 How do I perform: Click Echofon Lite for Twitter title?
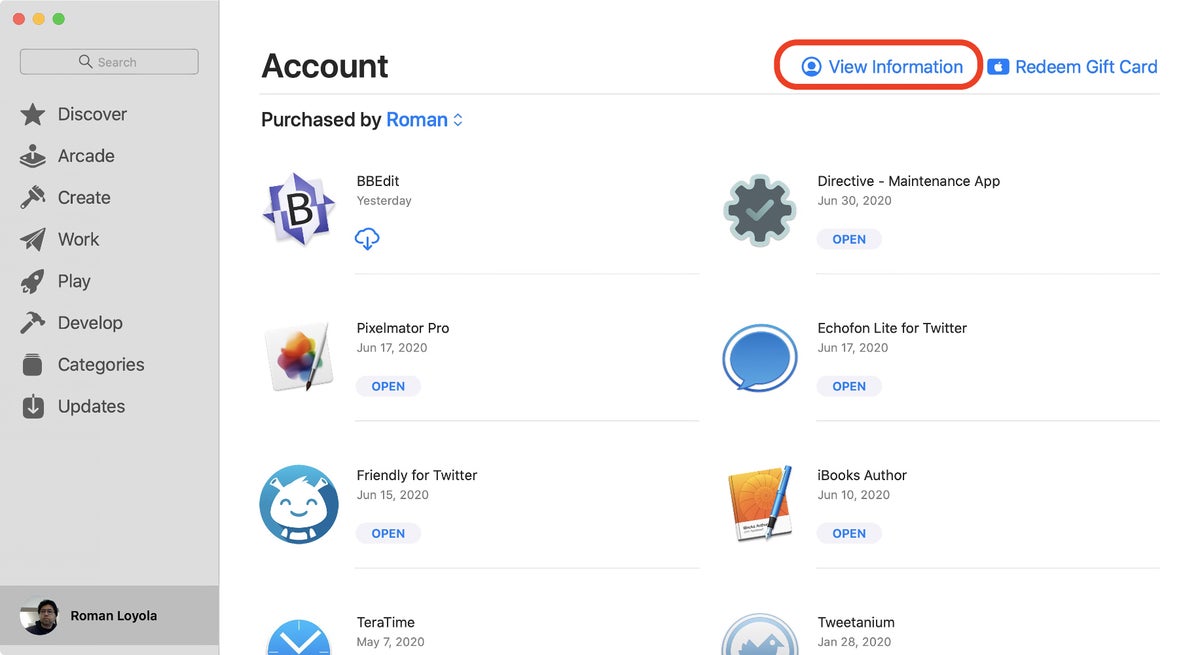point(892,328)
